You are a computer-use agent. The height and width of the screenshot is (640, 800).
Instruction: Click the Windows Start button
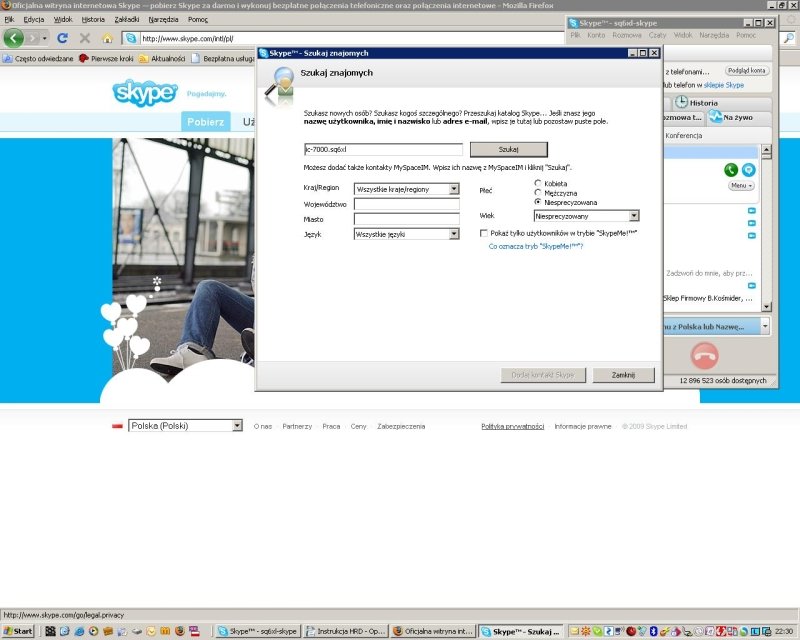18,631
